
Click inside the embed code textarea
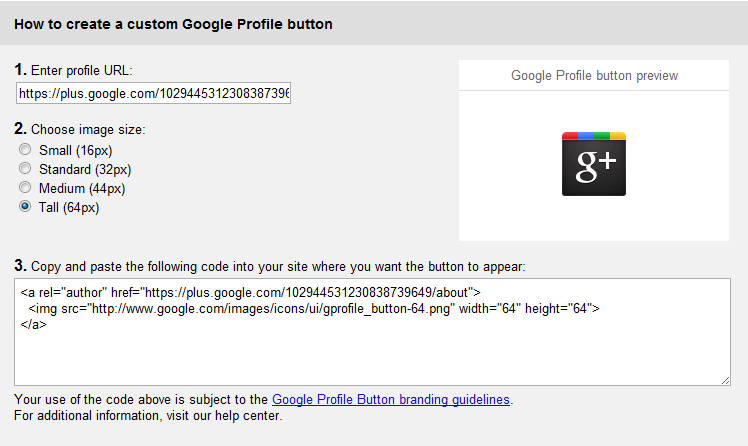pos(372,332)
